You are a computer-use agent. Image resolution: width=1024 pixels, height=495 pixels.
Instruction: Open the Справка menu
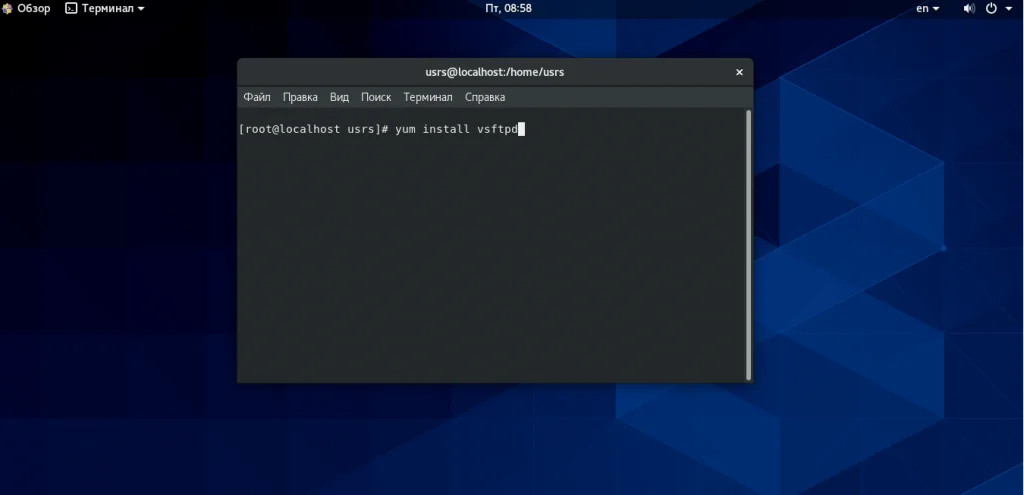pyautogui.click(x=485, y=97)
